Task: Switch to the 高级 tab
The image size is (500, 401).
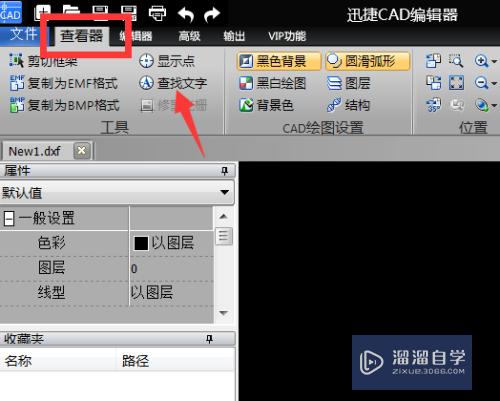Action: (189, 36)
